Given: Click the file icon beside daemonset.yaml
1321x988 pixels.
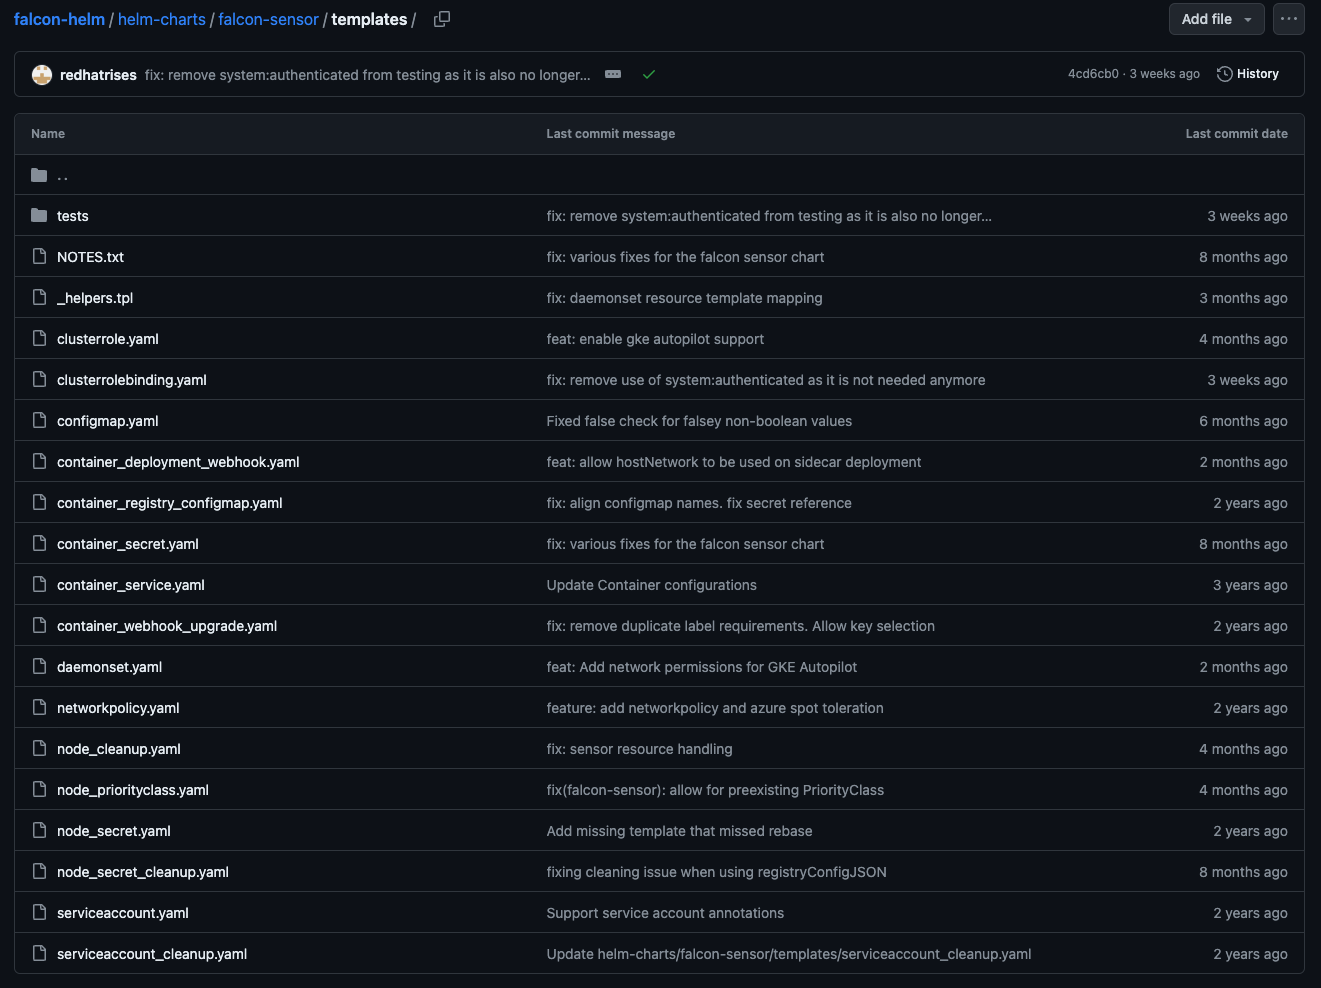Looking at the screenshot, I should coord(39,667).
